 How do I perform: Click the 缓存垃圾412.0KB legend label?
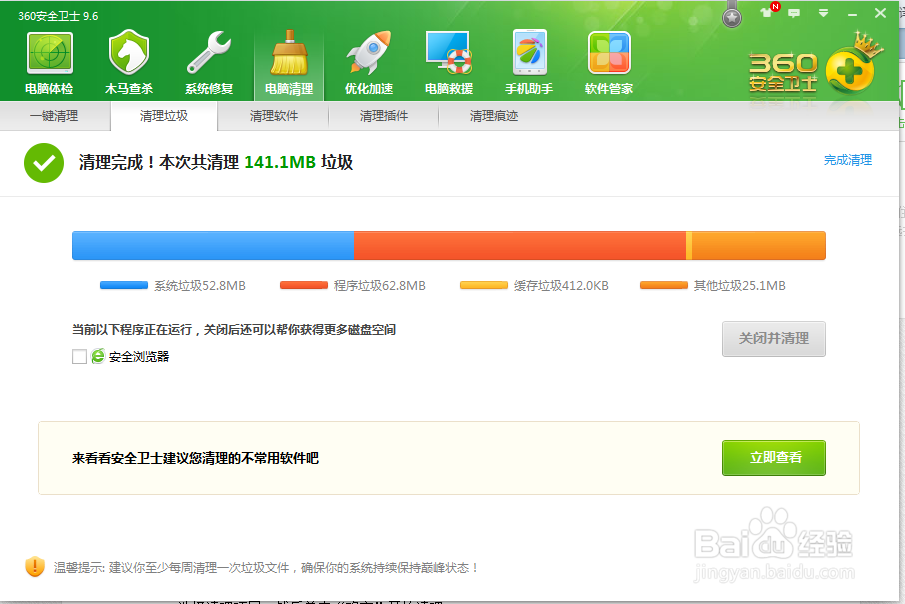(x=561, y=286)
